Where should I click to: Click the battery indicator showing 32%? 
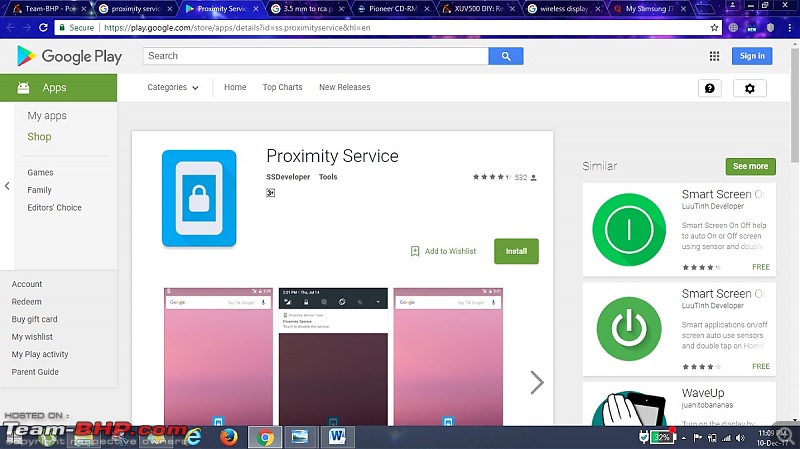tap(663, 437)
